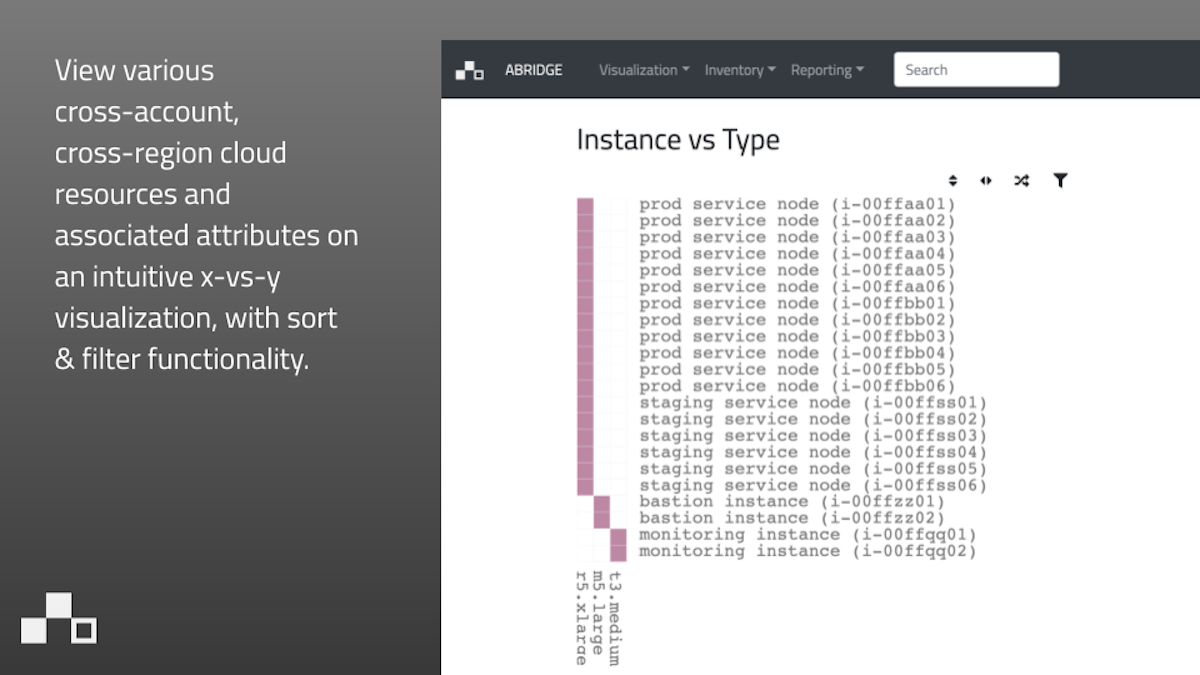Viewport: 1200px width, 675px height.
Task: Click m5.large cell for bastion i-00ffzz01
Action: [x=602, y=502]
